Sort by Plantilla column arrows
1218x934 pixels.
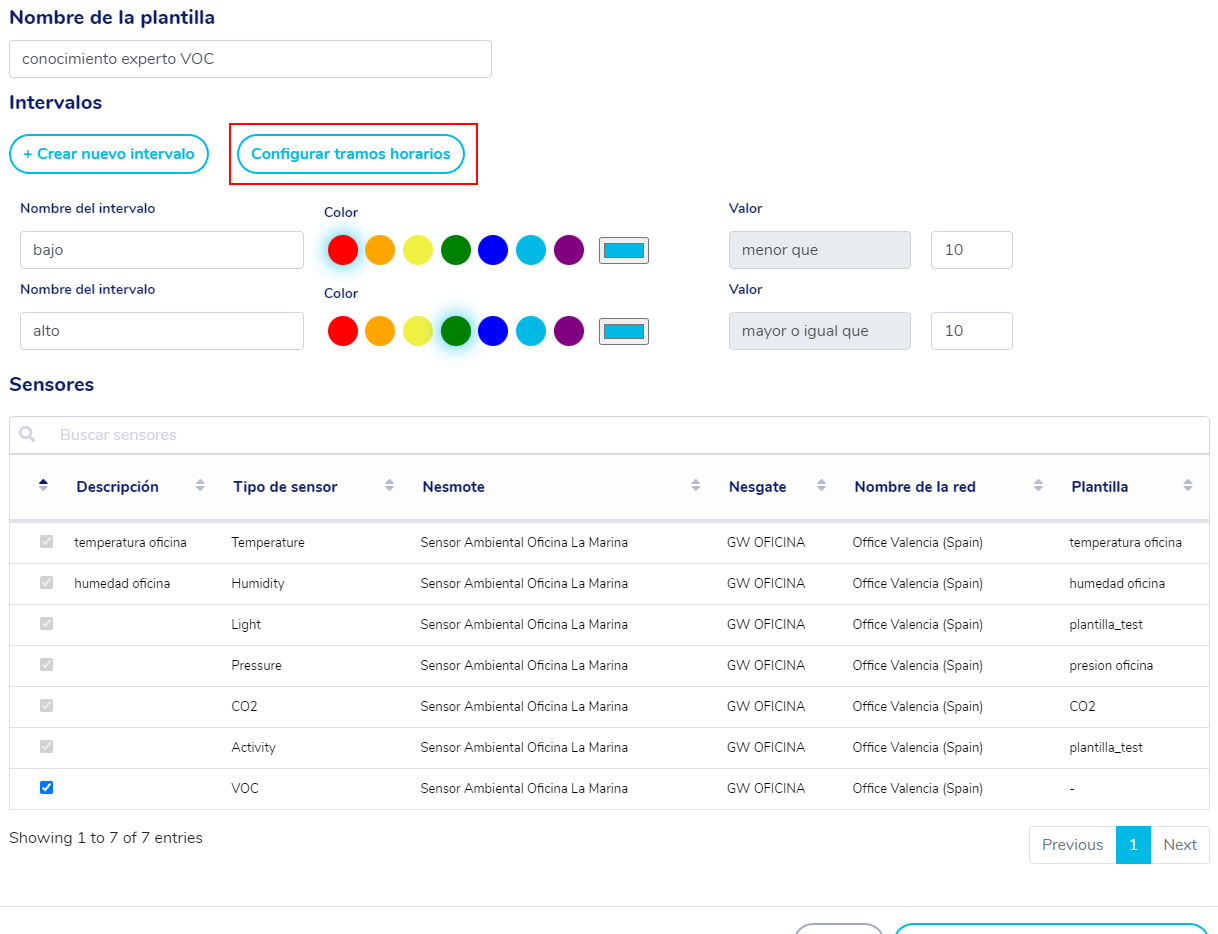tap(1187, 486)
